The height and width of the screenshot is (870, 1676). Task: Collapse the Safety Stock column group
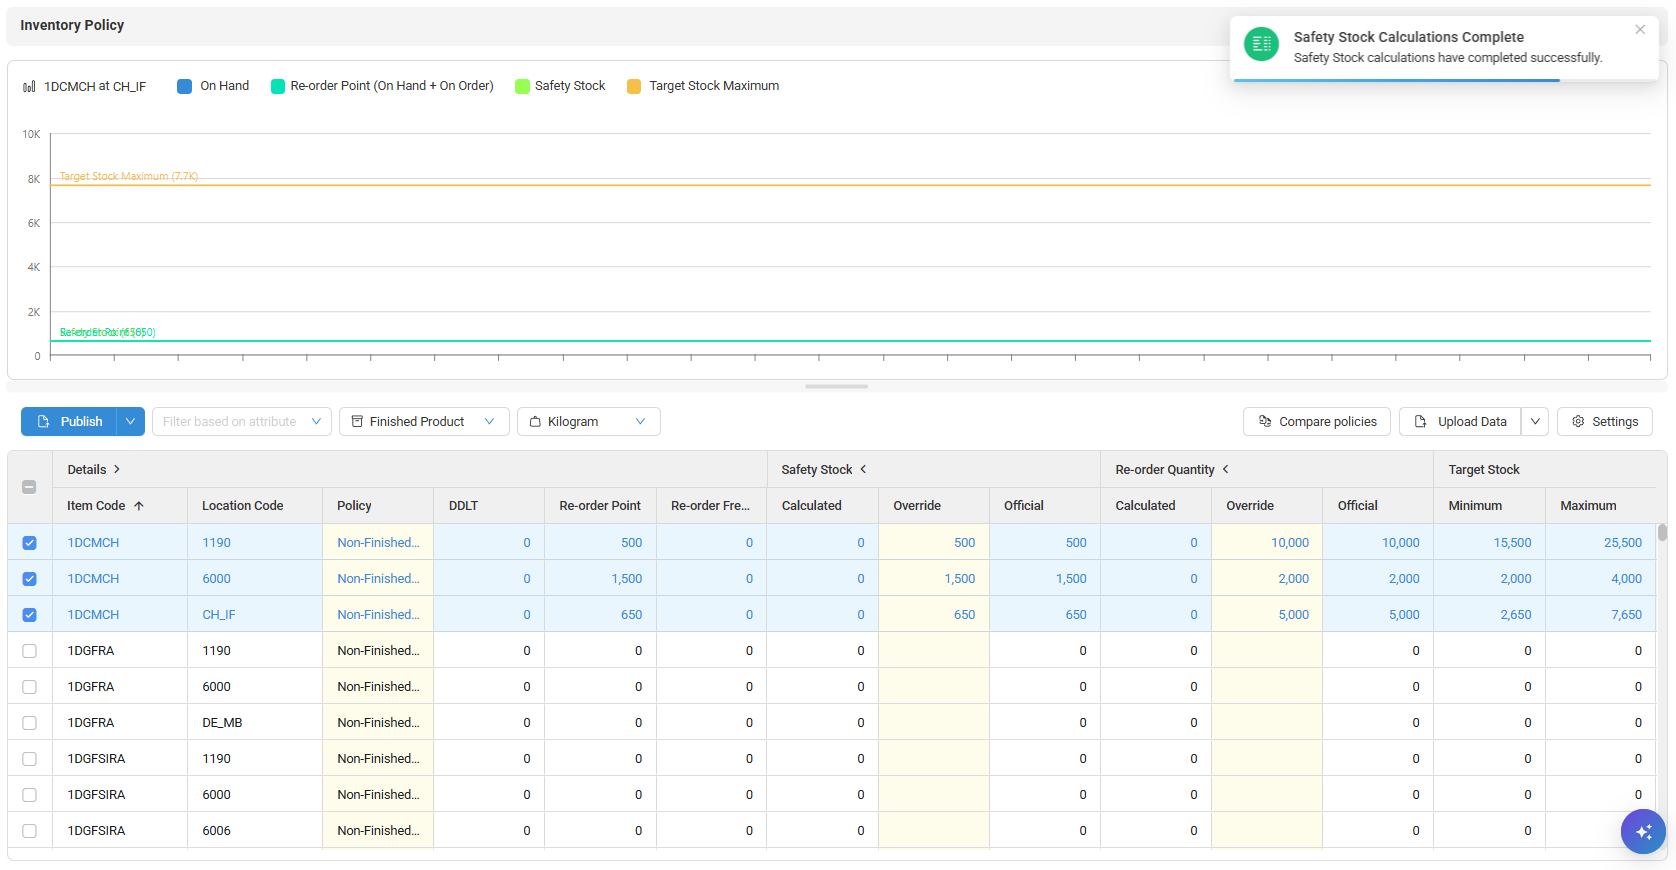(x=863, y=470)
